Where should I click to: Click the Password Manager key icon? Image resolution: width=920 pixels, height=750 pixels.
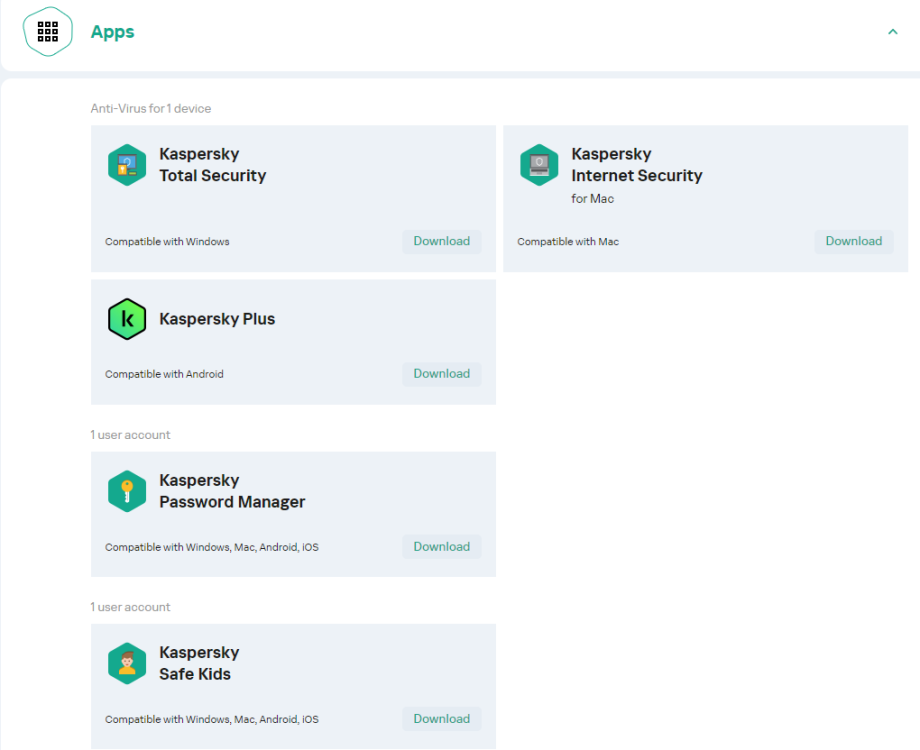tap(127, 491)
